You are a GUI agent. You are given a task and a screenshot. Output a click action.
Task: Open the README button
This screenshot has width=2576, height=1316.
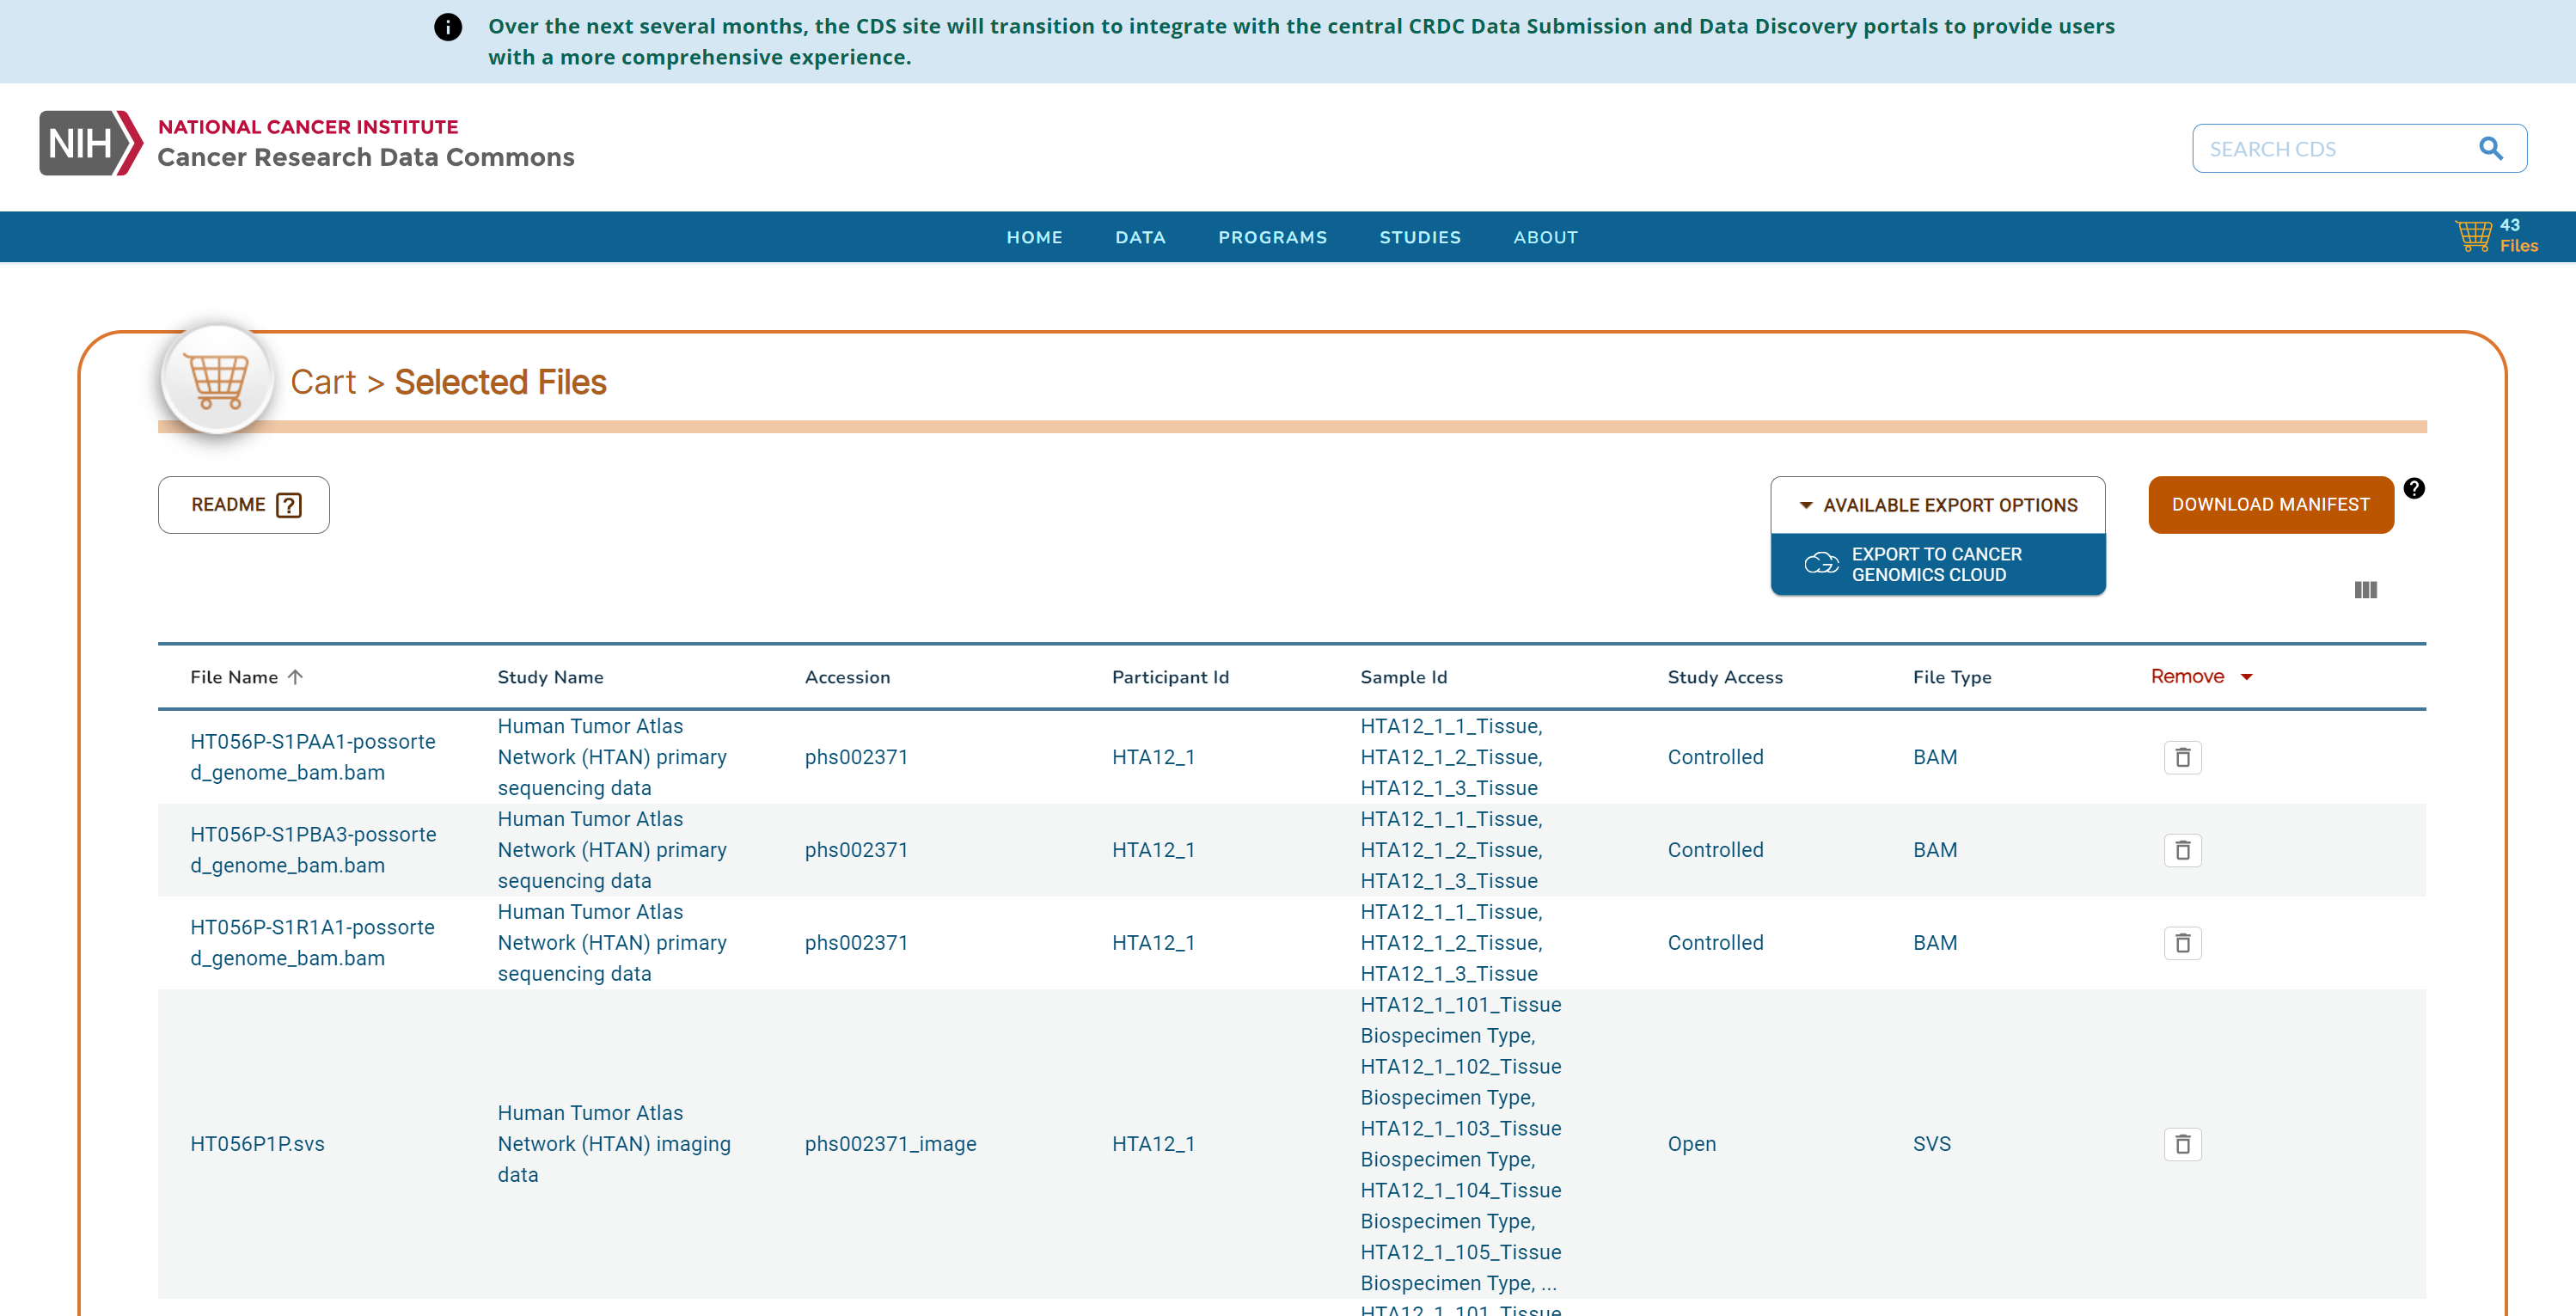[244, 505]
